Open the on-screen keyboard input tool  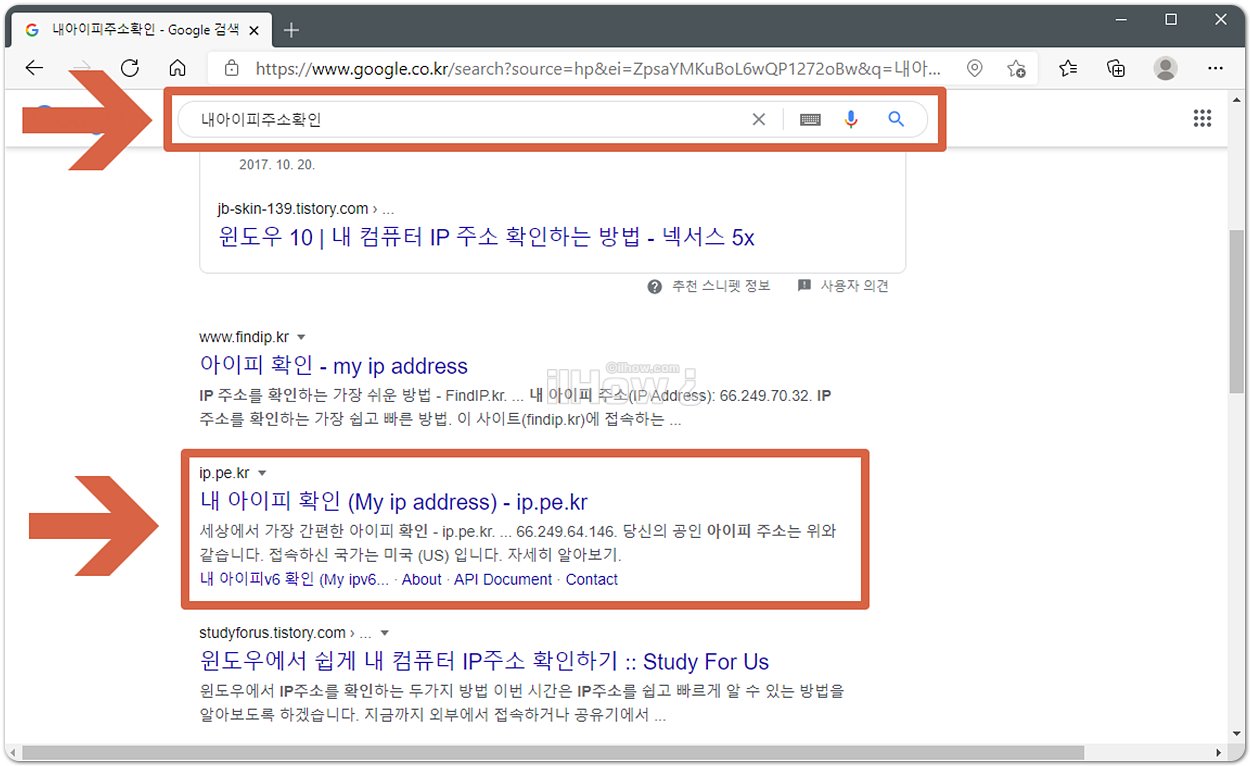coord(811,119)
